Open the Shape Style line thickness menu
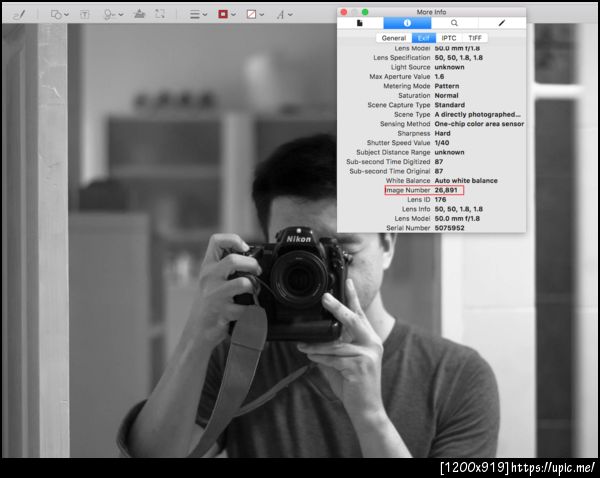Screen dimensions: 600x478 click(198, 15)
